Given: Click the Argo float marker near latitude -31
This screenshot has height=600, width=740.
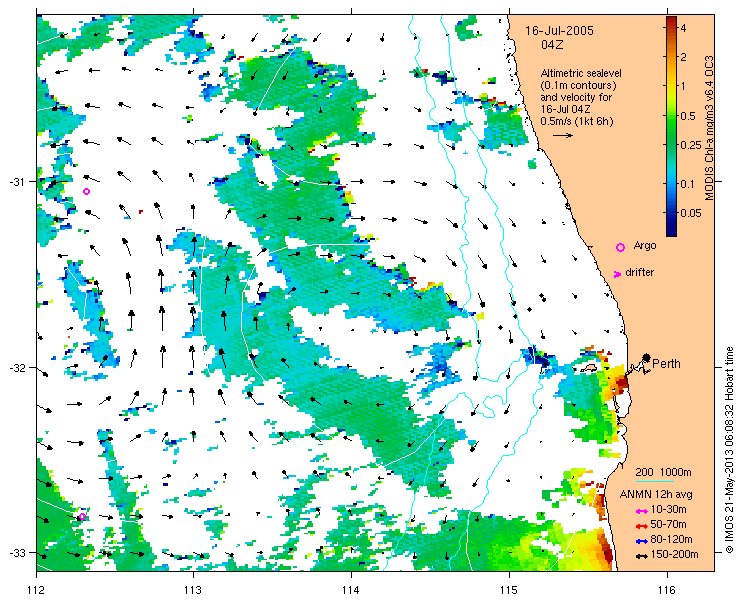Looking at the screenshot, I should [86, 191].
